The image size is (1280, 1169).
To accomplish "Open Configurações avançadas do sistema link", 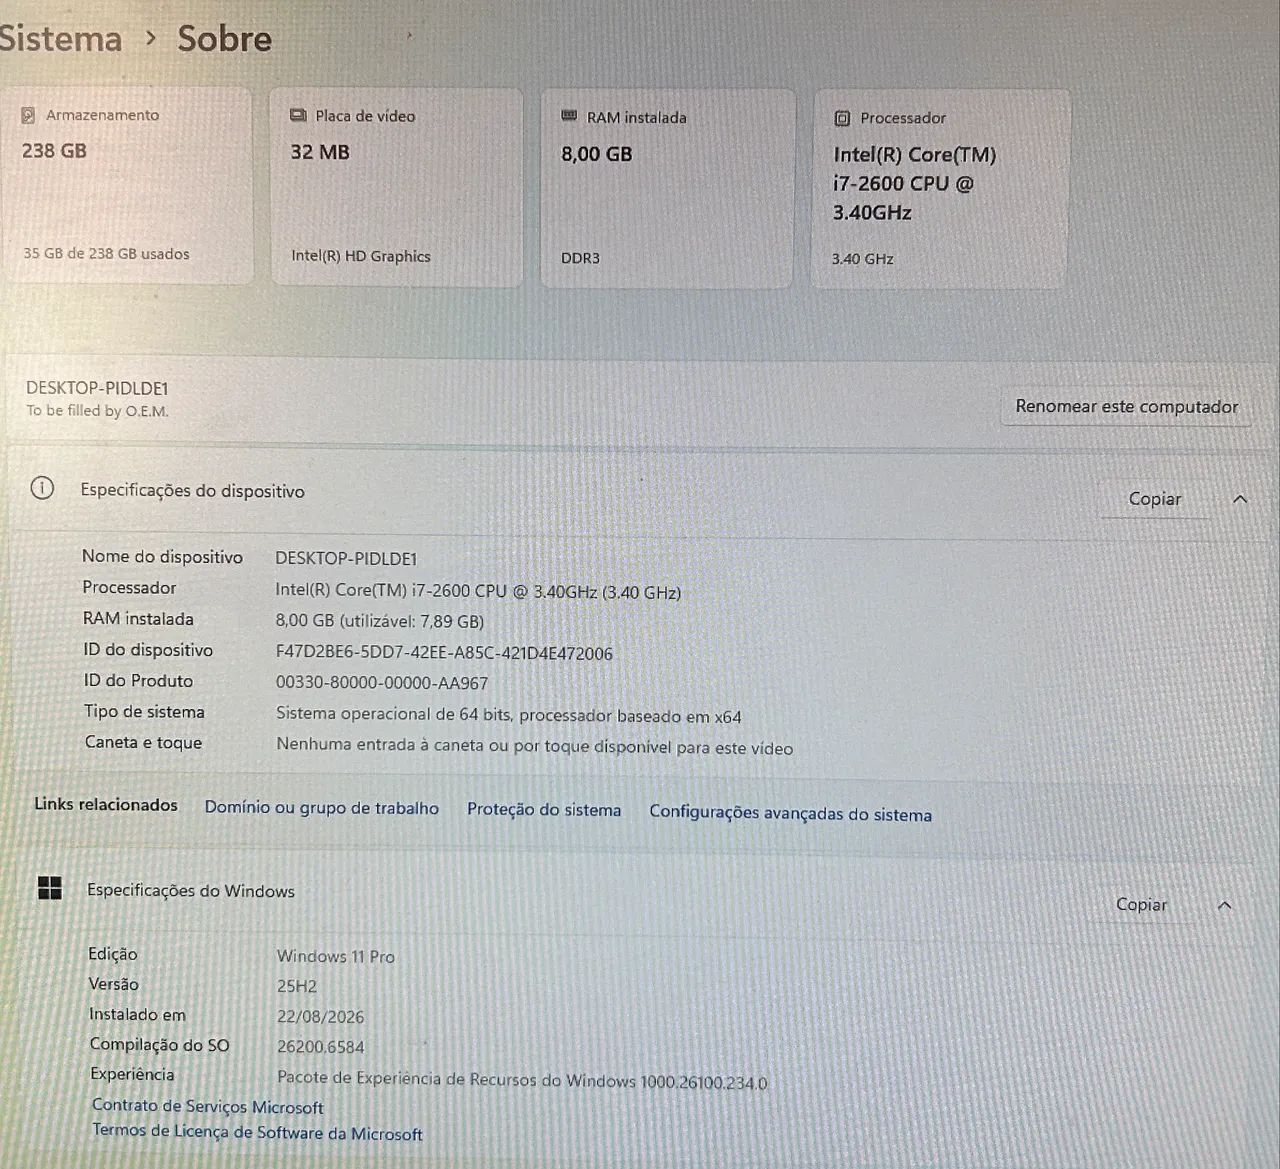I will [x=790, y=814].
